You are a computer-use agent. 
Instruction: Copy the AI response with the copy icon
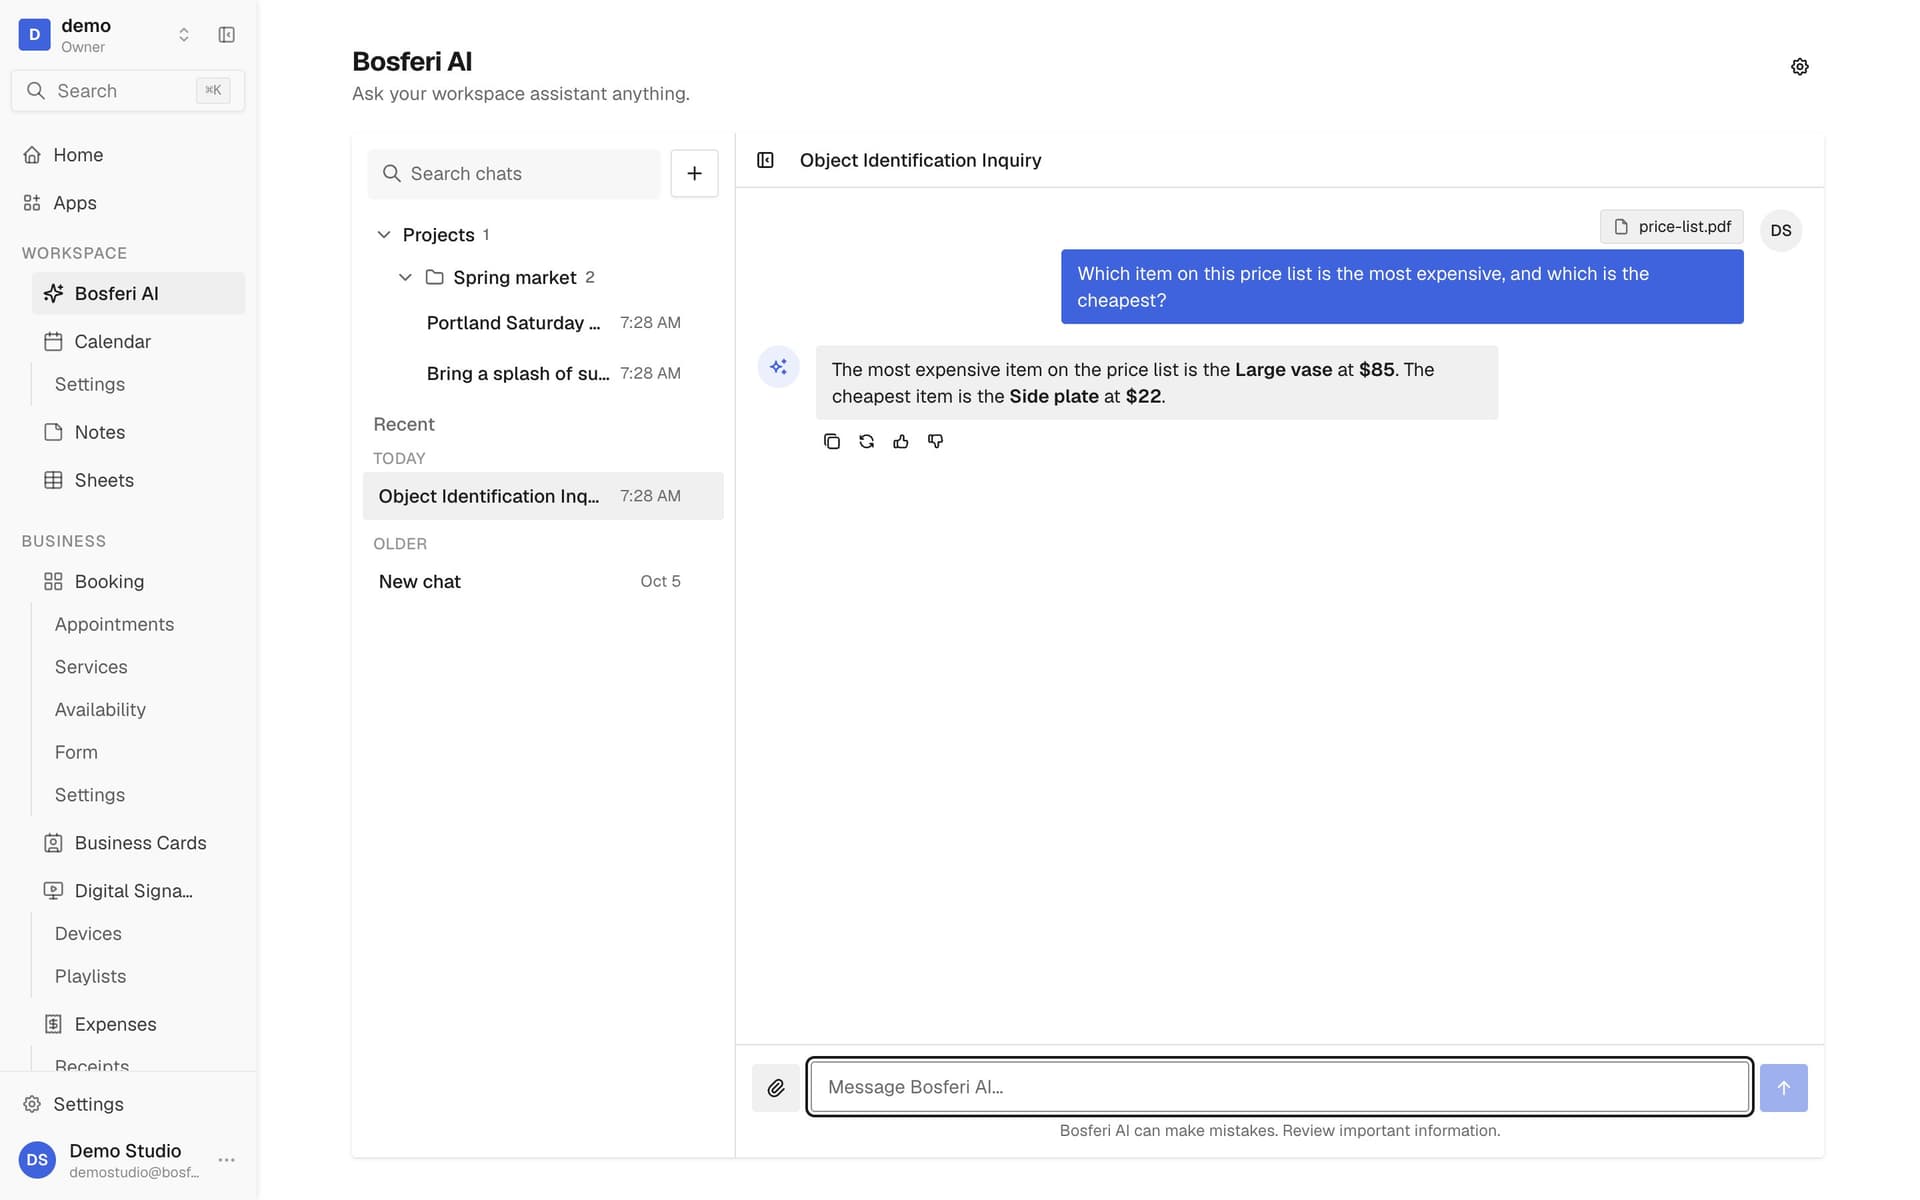[x=831, y=441]
